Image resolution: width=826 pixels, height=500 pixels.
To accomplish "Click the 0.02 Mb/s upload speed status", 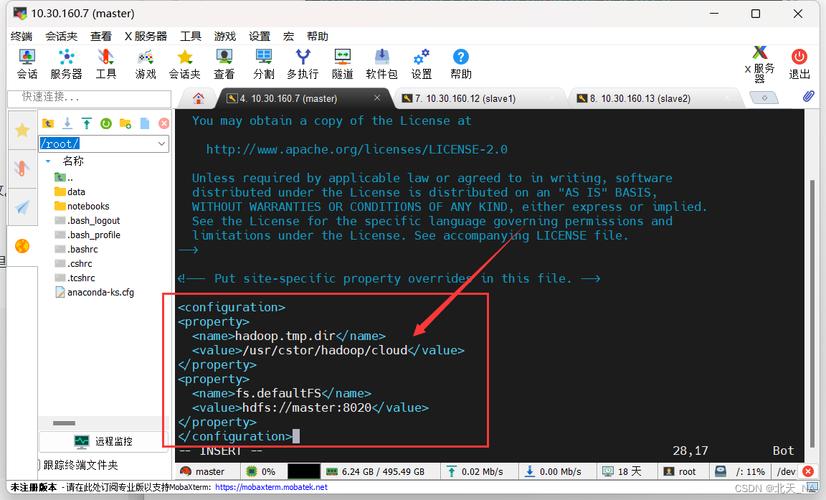I will tap(475, 472).
